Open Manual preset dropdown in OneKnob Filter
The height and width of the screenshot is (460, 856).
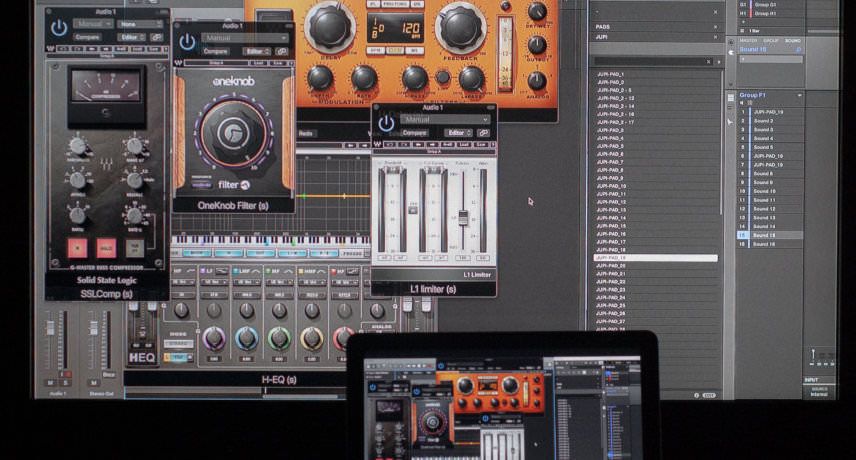[245, 38]
